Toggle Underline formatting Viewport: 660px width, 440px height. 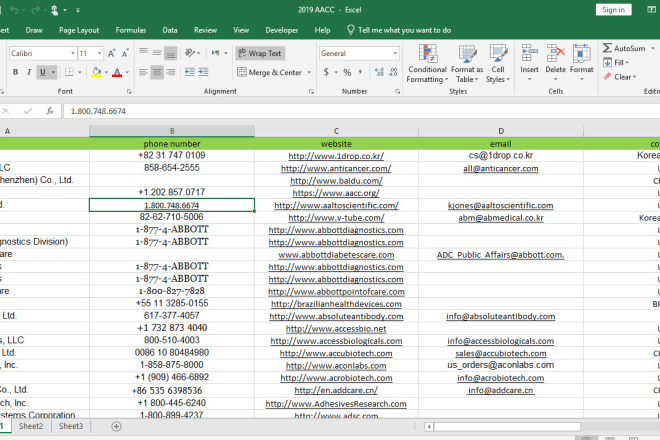tap(43, 72)
